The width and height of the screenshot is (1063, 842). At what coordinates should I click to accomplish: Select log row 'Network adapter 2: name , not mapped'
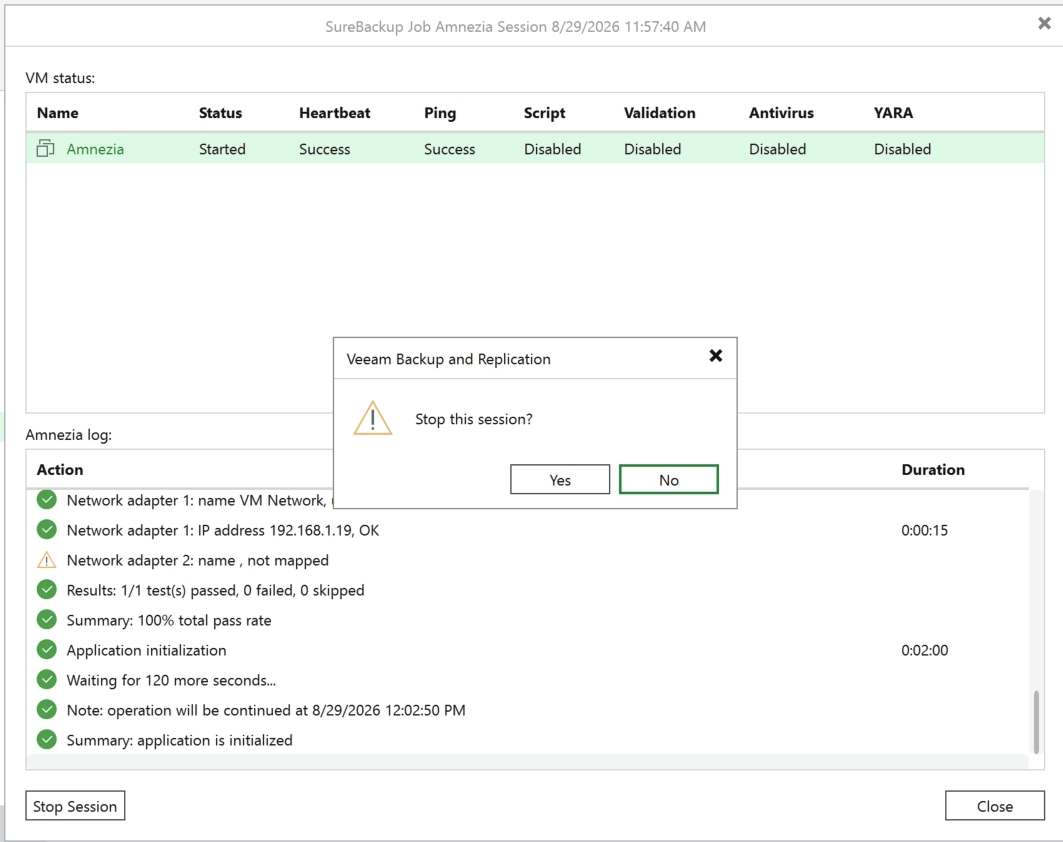(527, 560)
